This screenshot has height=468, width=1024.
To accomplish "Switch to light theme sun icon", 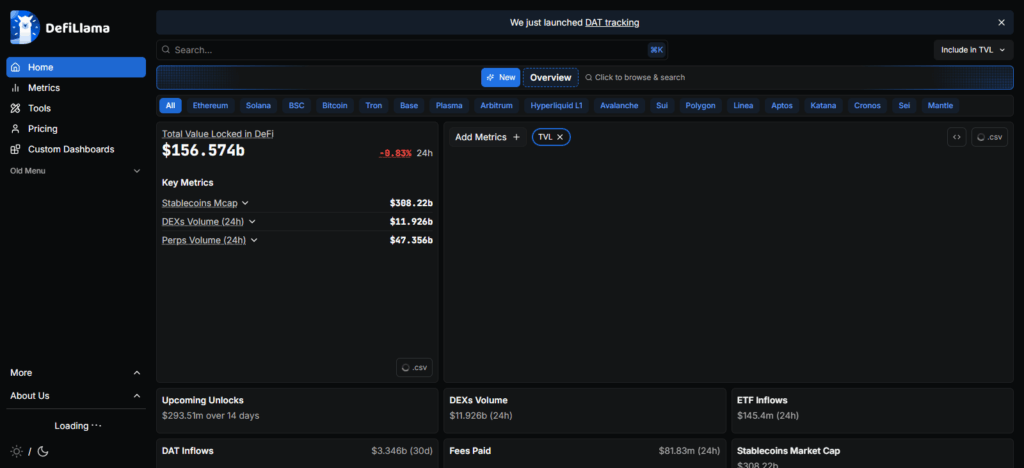I will point(16,451).
